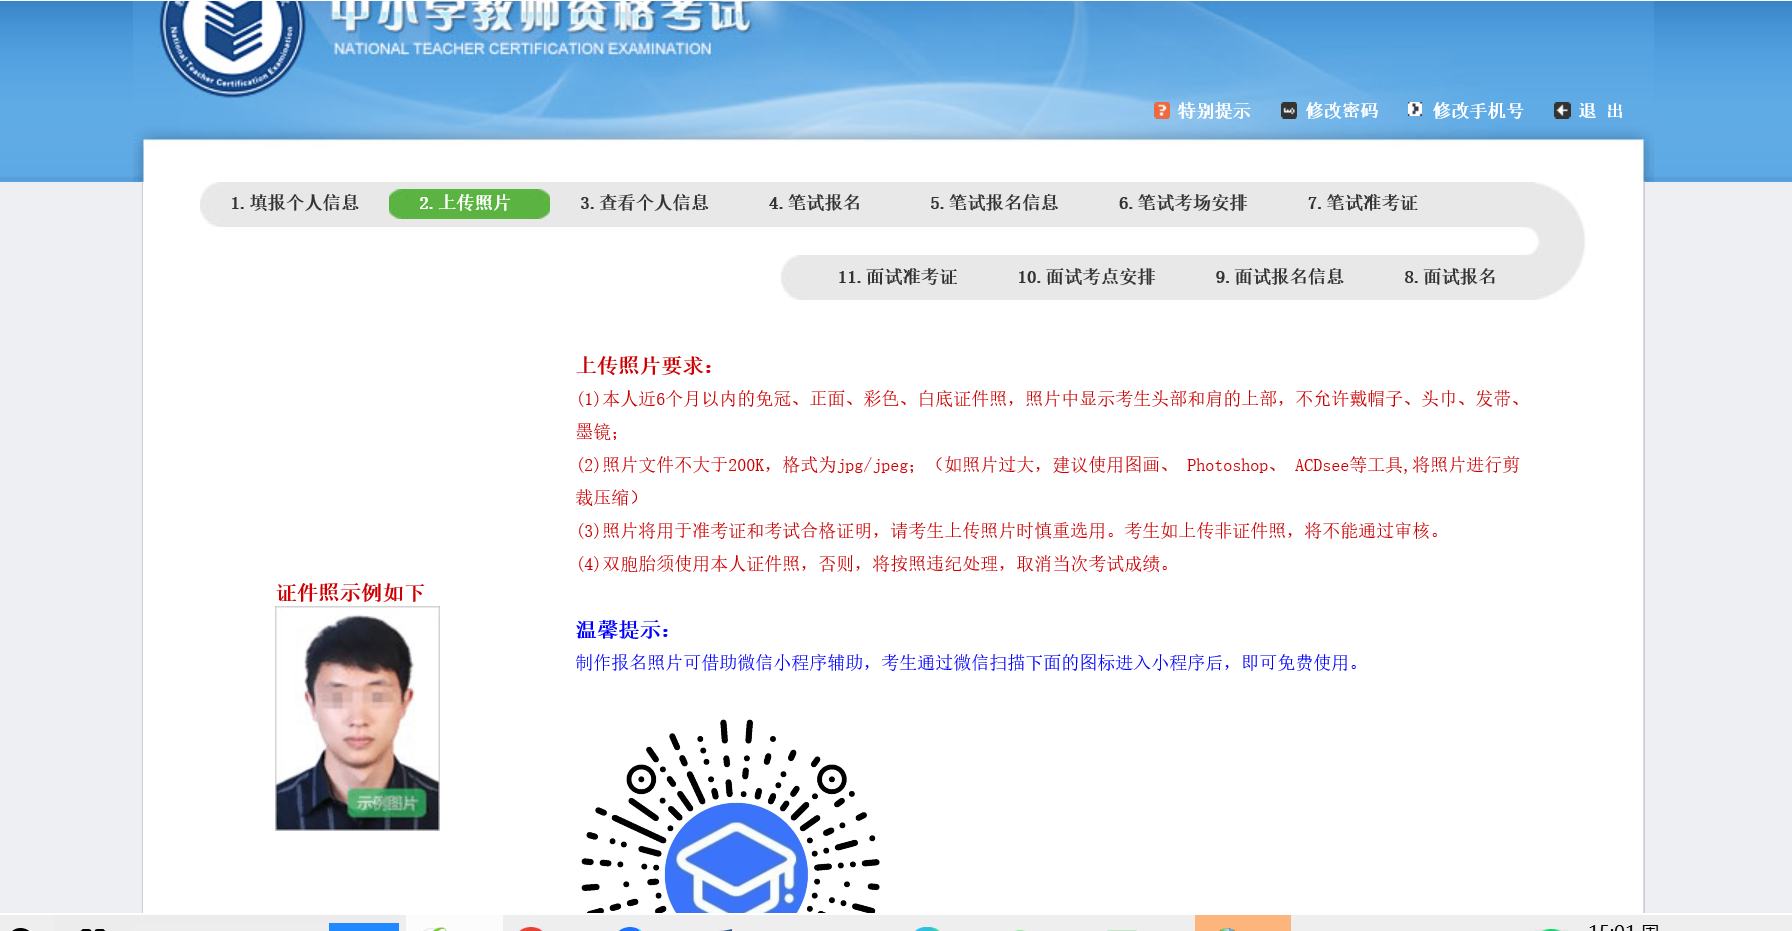
Task: Click the 修改密码 password icon
Action: coord(1289,110)
